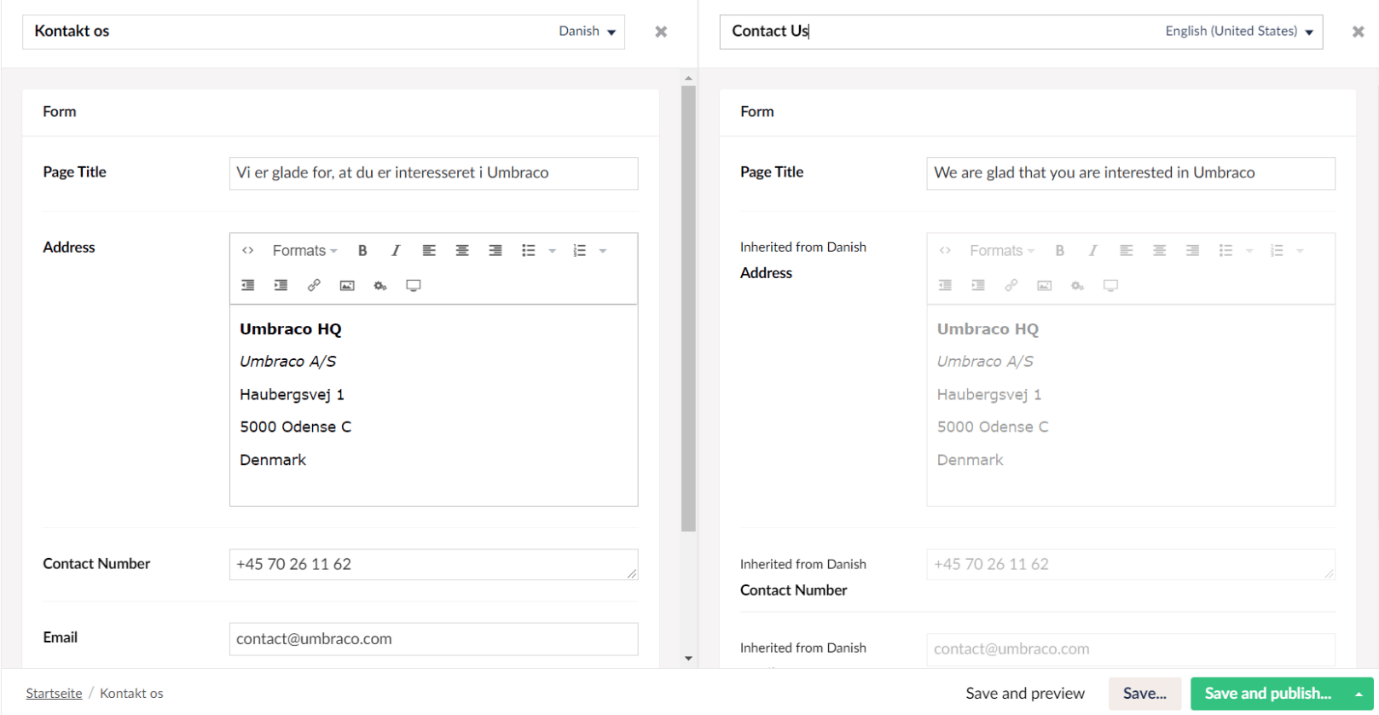Image resolution: width=1379 pixels, height=715 pixels.
Task: Expand greyed numbered list arrow in English editor
Action: point(1302,251)
